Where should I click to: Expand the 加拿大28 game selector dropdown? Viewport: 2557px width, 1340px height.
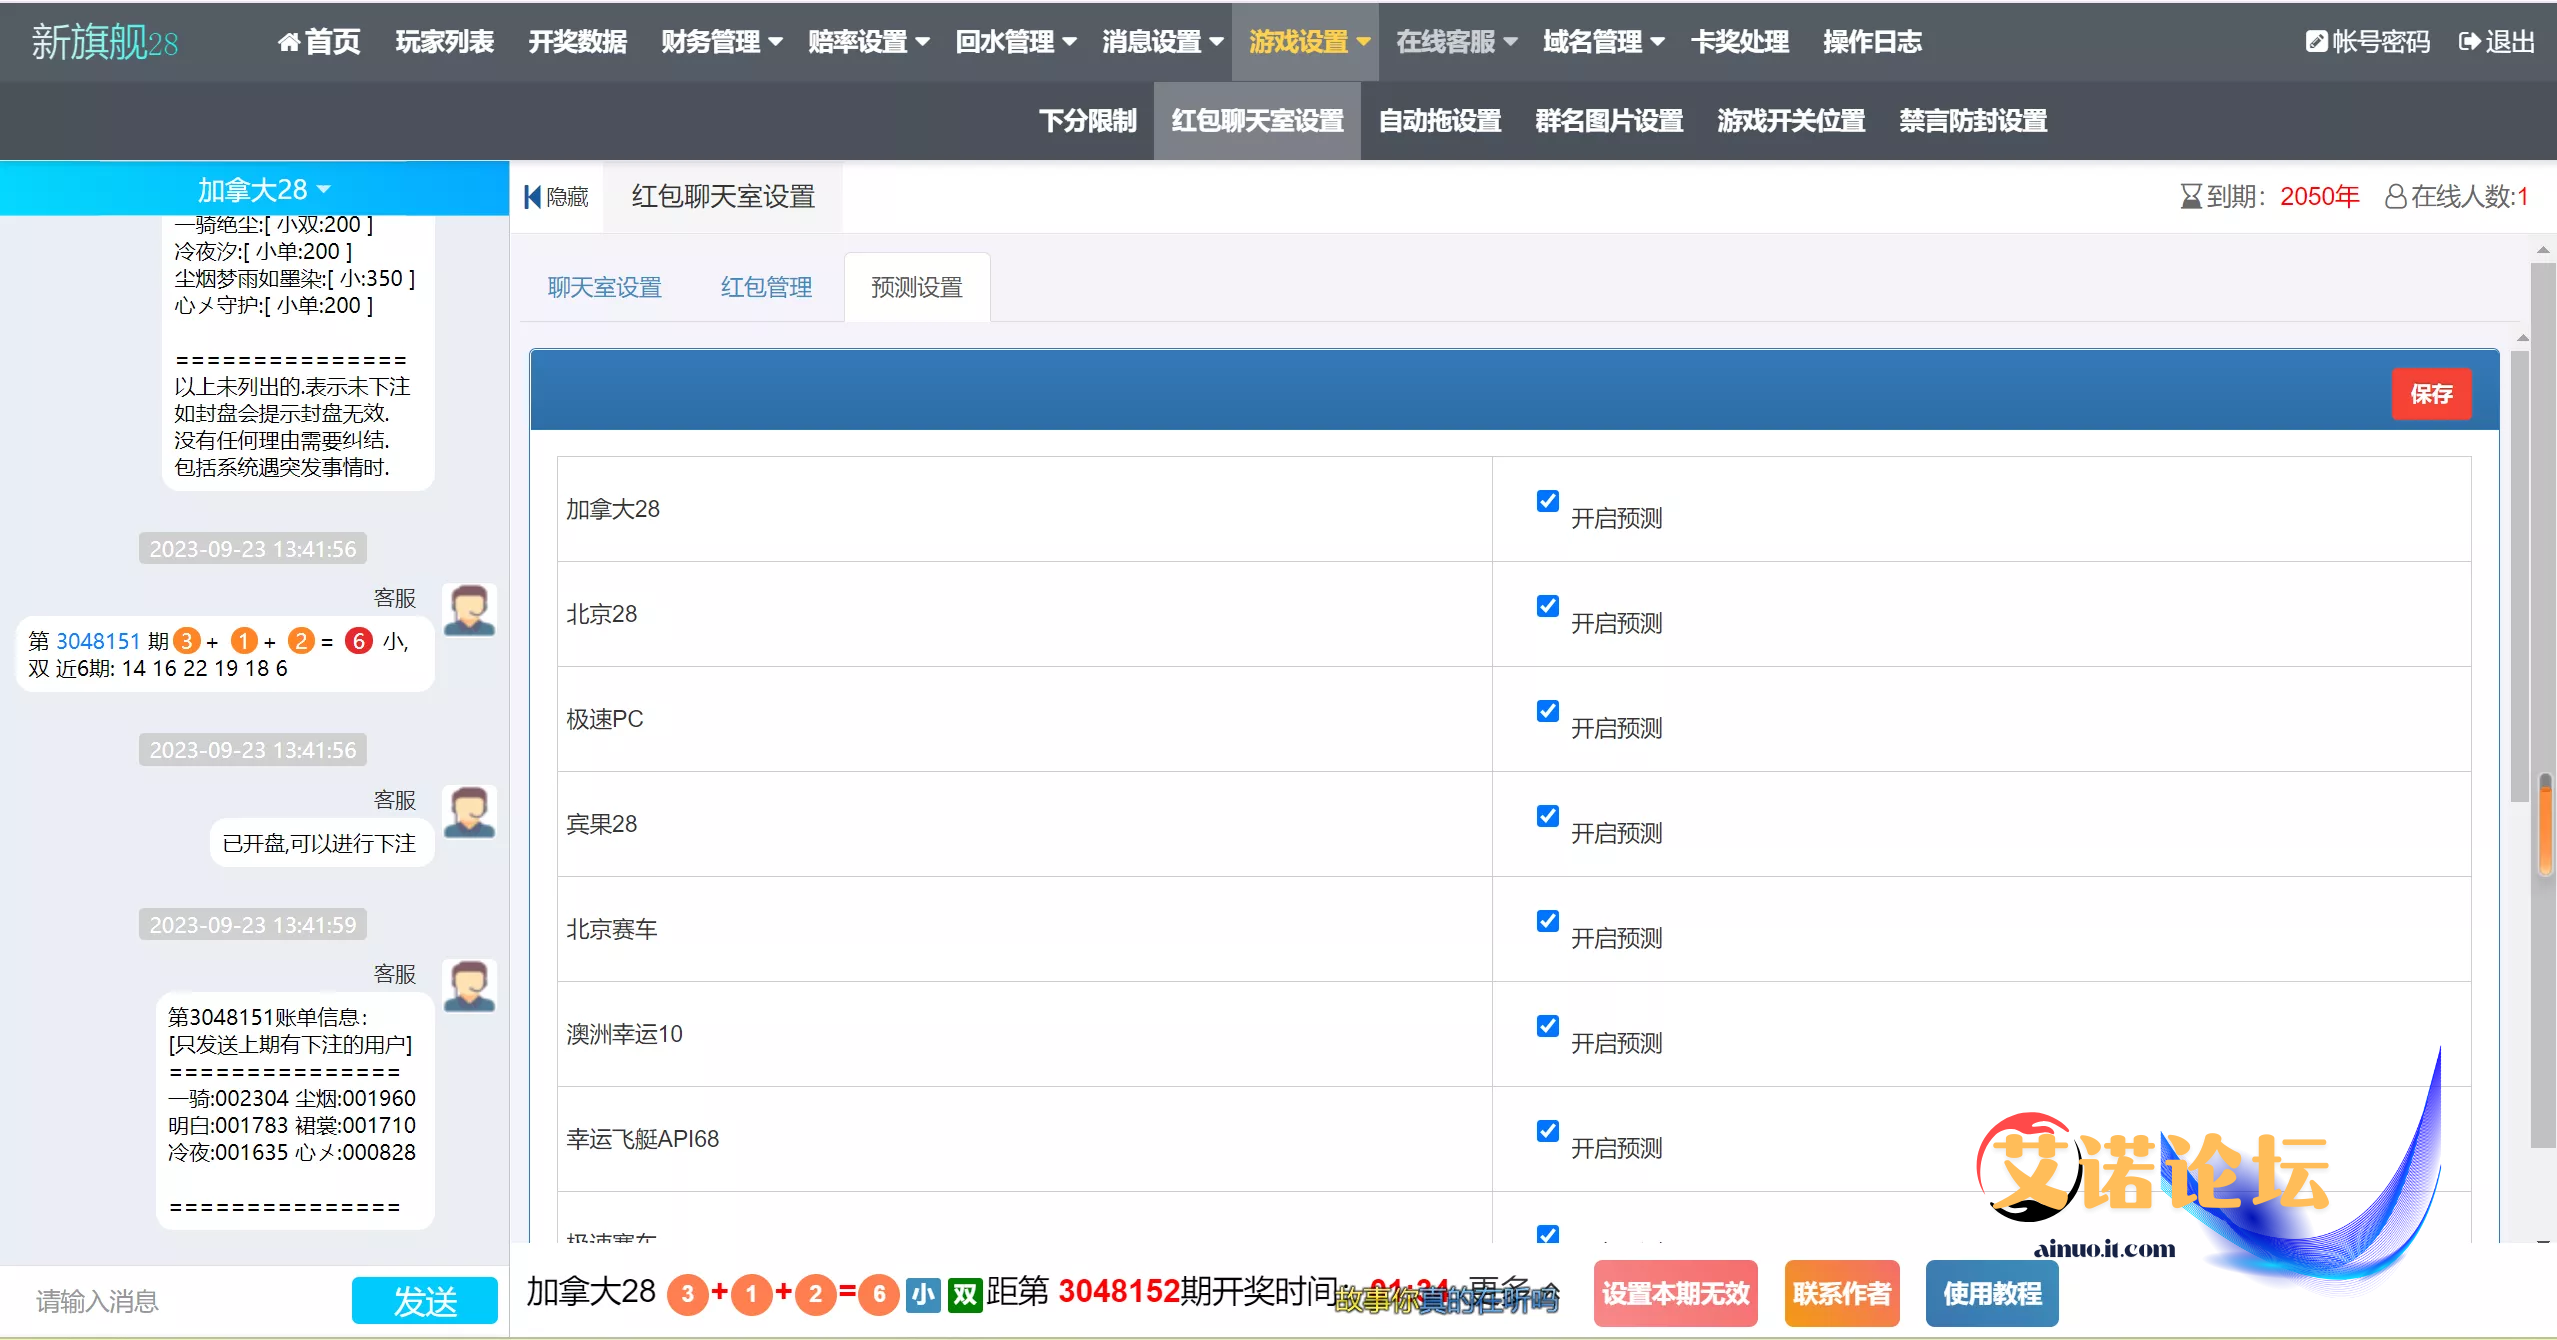point(263,189)
